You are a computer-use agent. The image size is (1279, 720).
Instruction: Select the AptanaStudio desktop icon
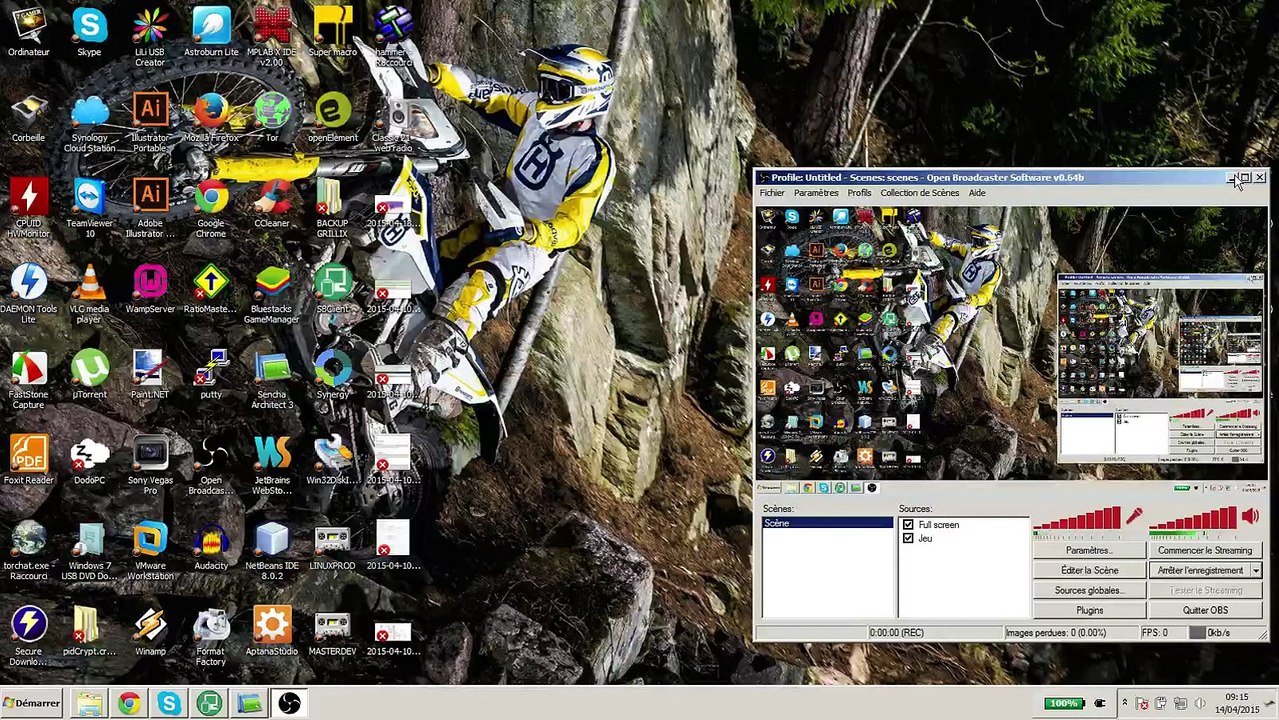(x=272, y=632)
